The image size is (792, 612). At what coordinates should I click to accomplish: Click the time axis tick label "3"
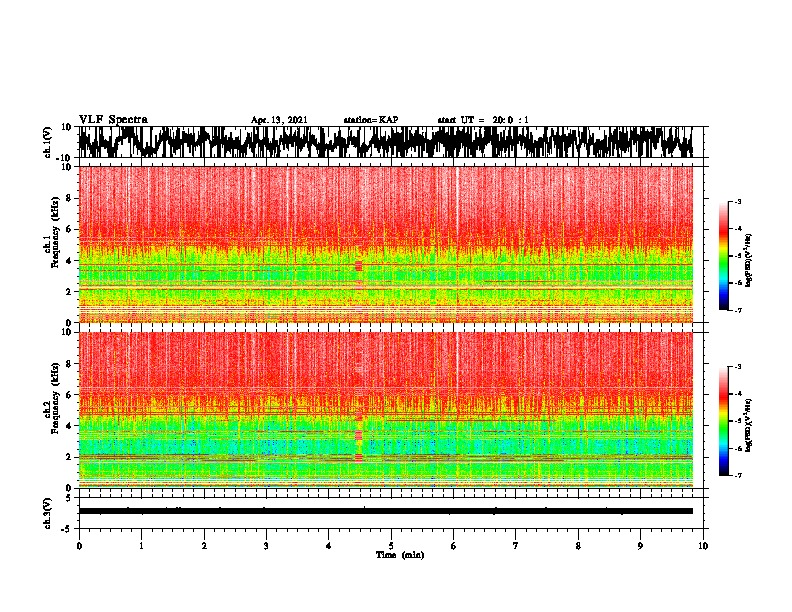pyautogui.click(x=266, y=546)
